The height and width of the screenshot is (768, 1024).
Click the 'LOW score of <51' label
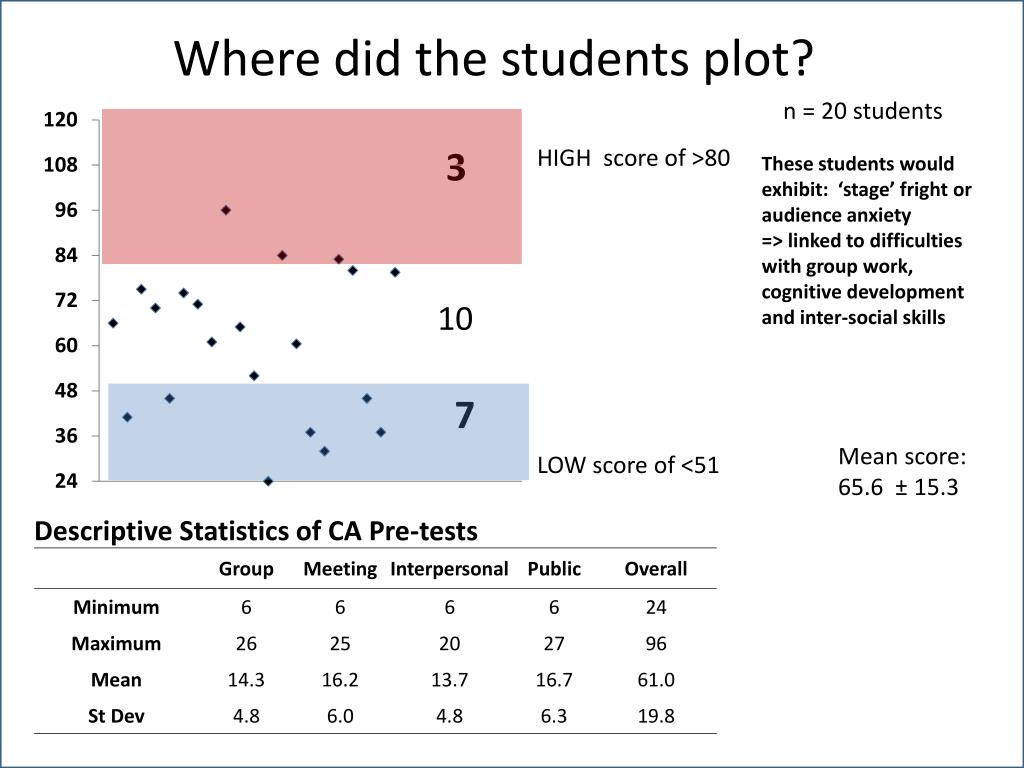click(x=628, y=465)
